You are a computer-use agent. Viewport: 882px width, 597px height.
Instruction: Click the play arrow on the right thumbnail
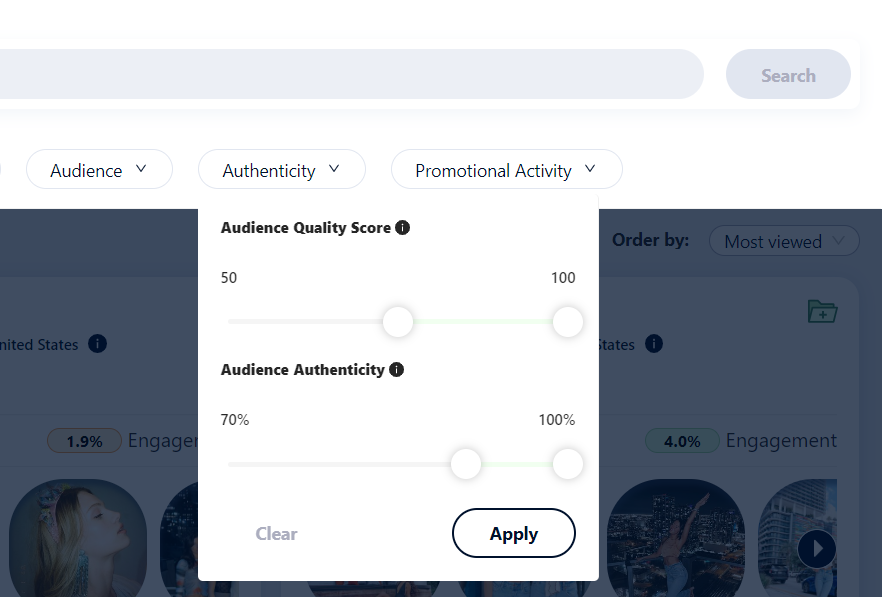coord(817,548)
